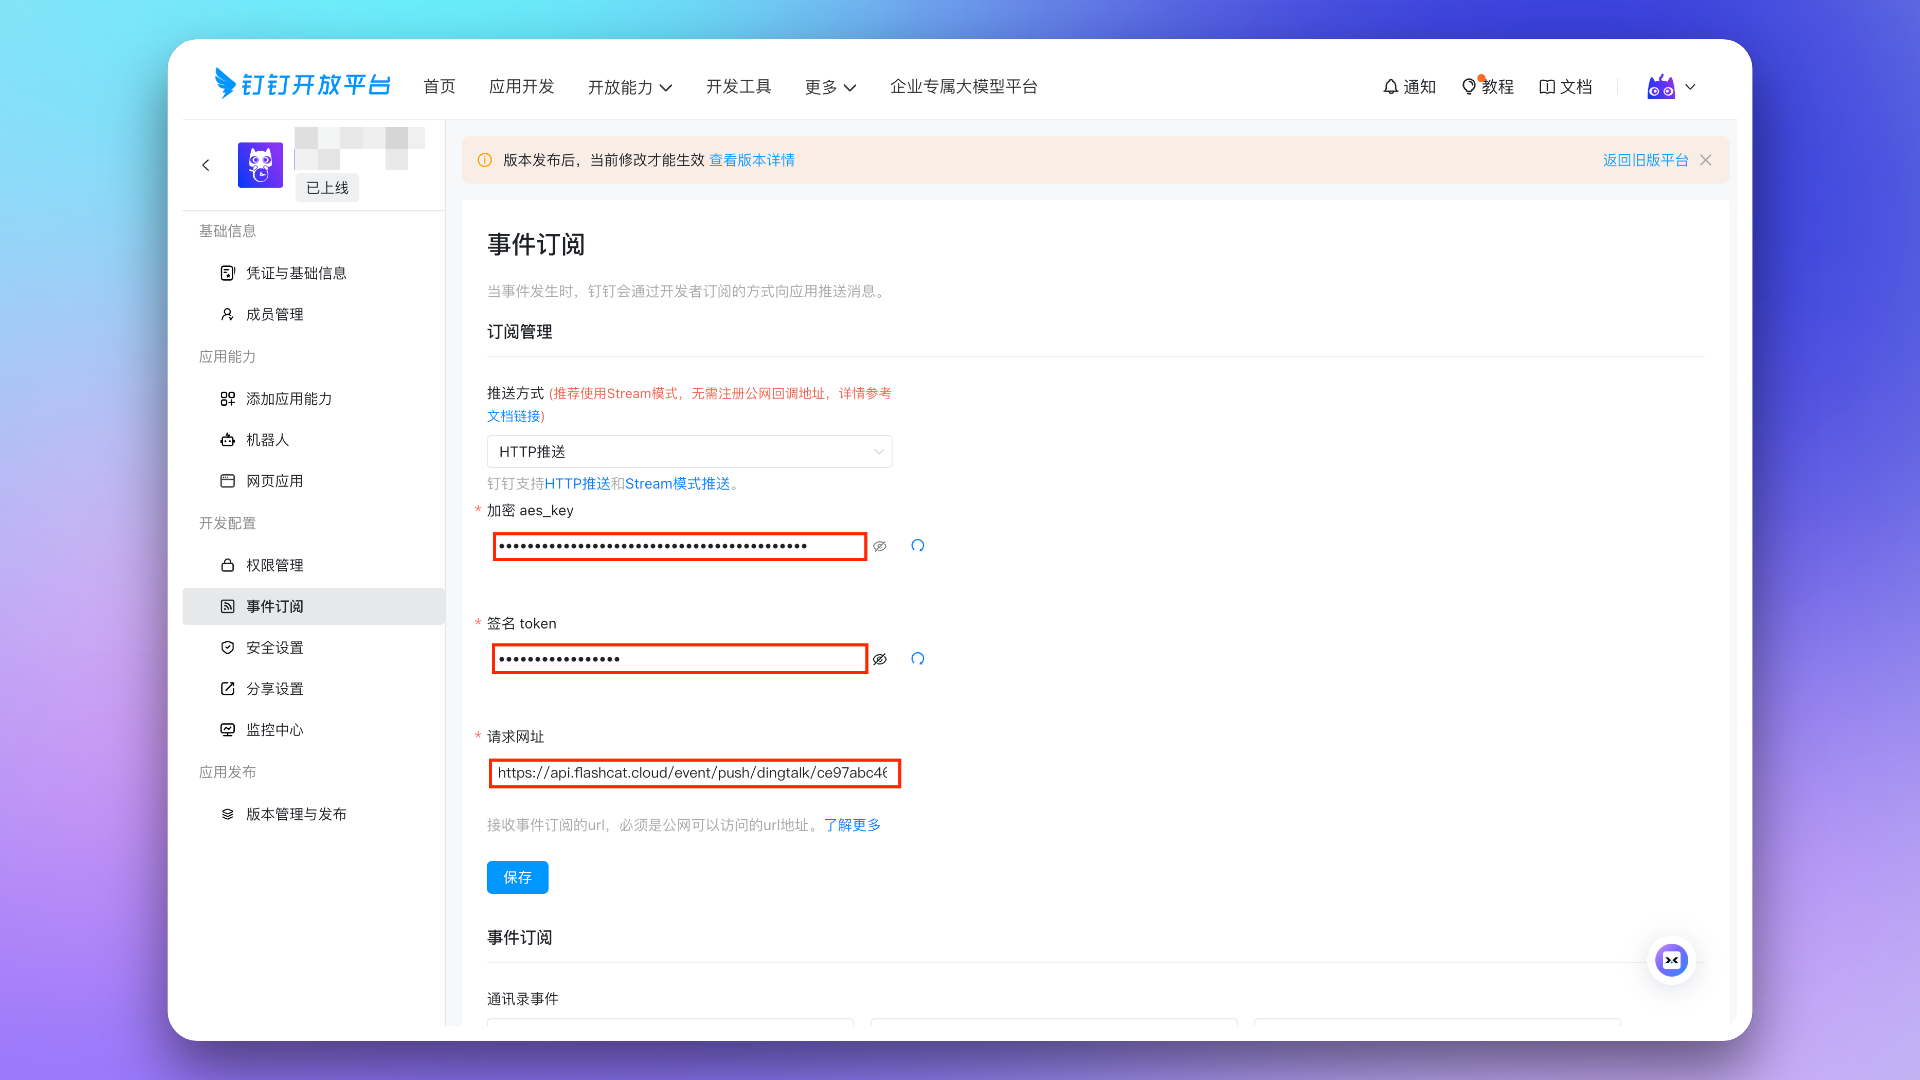This screenshot has height=1080, width=1920.
Task: Click the 请求网址 URL input field
Action: 693,773
